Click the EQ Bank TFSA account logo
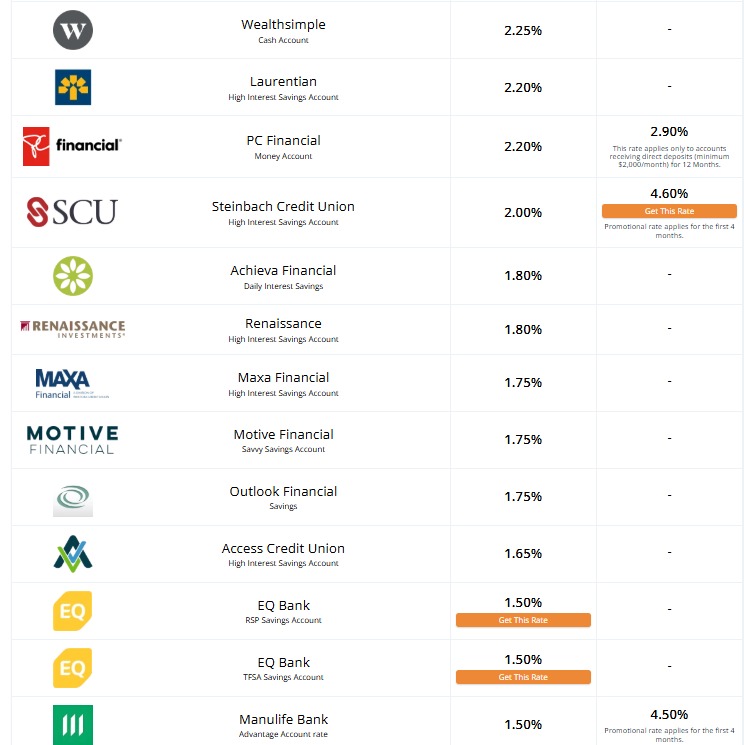 click(73, 668)
